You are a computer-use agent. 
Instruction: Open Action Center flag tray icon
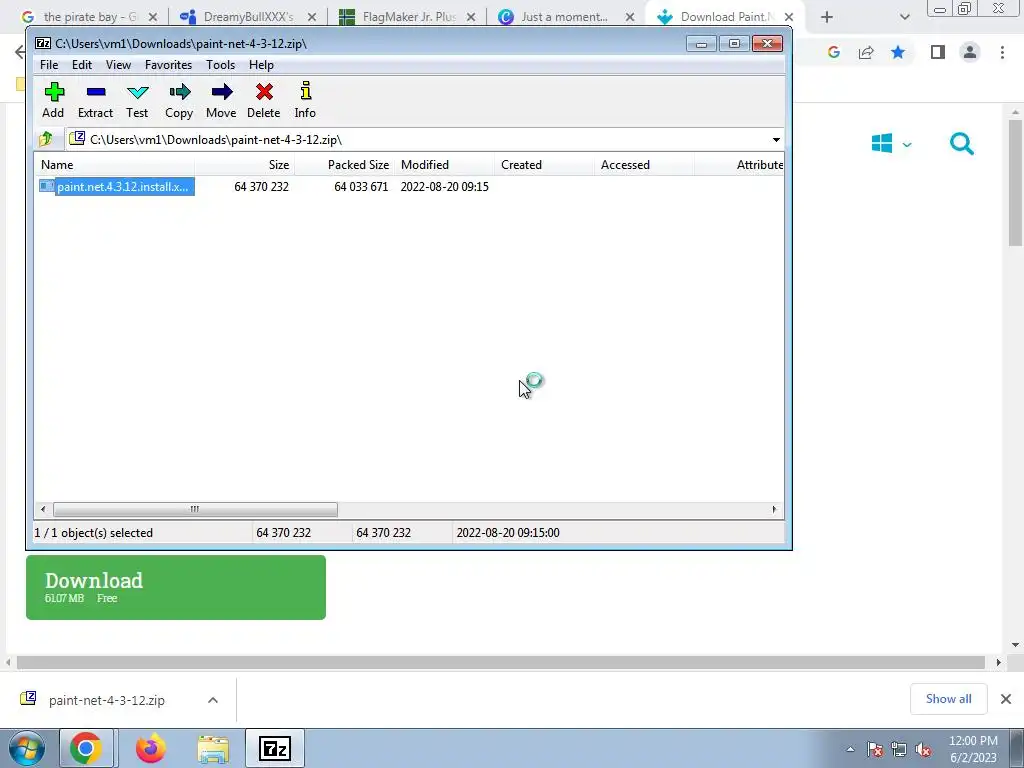[x=875, y=750]
